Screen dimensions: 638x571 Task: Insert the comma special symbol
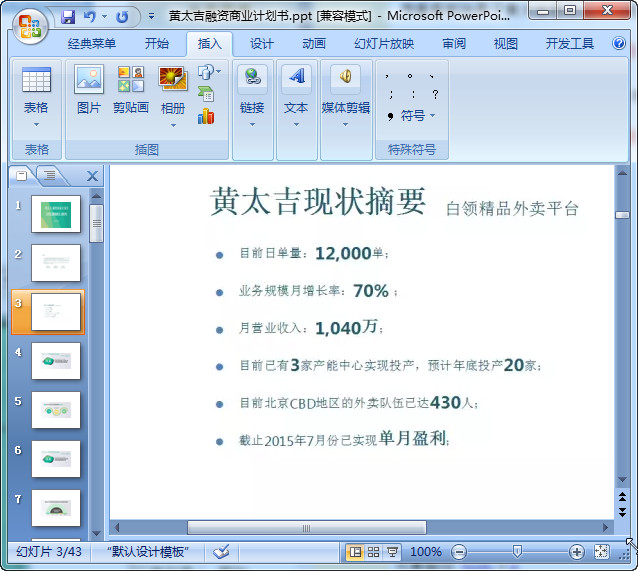387,76
